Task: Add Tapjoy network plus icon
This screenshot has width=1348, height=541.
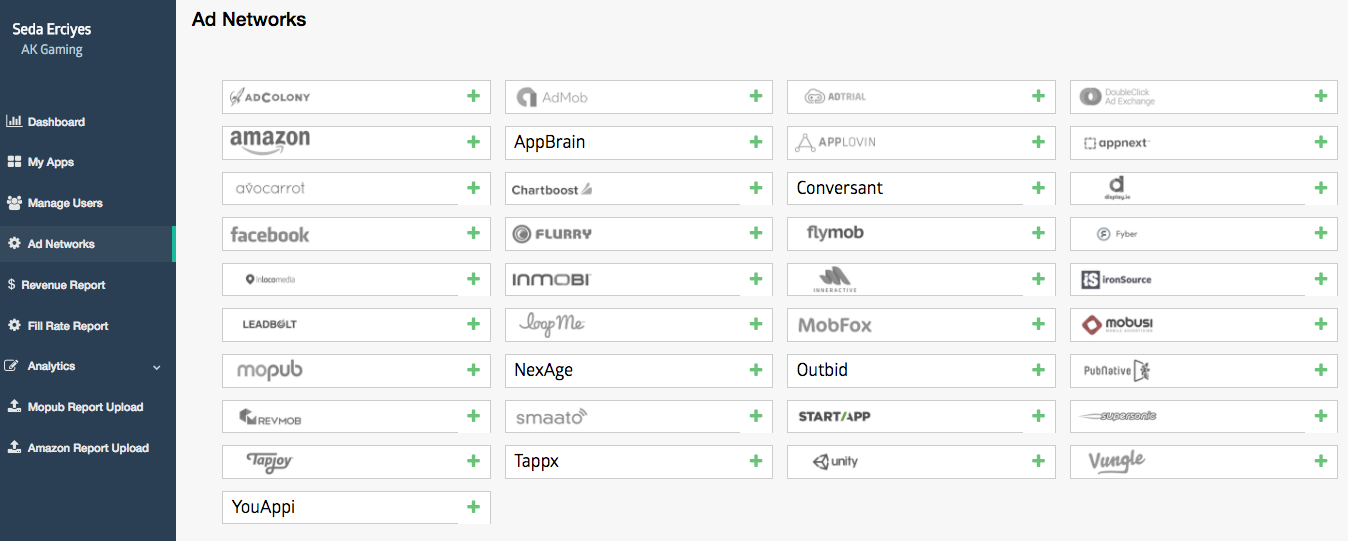Action: (473, 461)
